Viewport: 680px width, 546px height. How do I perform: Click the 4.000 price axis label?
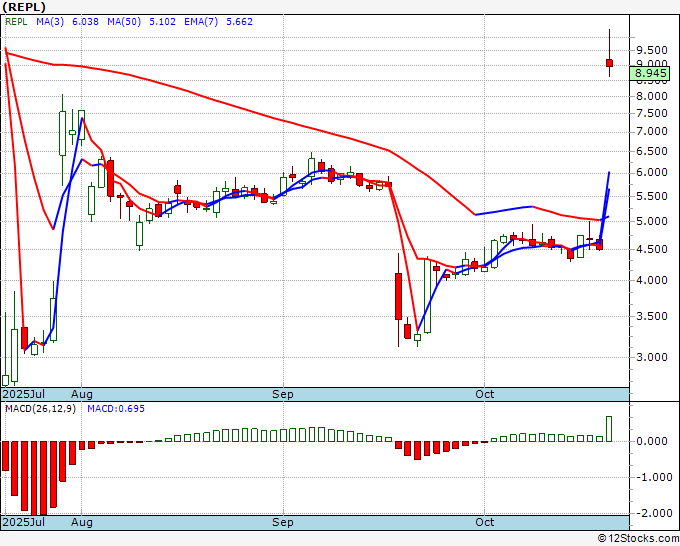(x=651, y=280)
